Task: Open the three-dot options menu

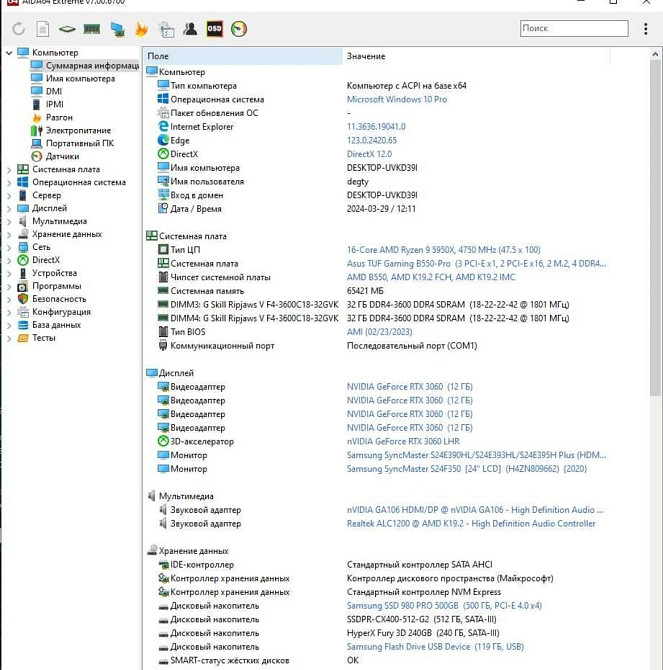Action: [x=645, y=30]
